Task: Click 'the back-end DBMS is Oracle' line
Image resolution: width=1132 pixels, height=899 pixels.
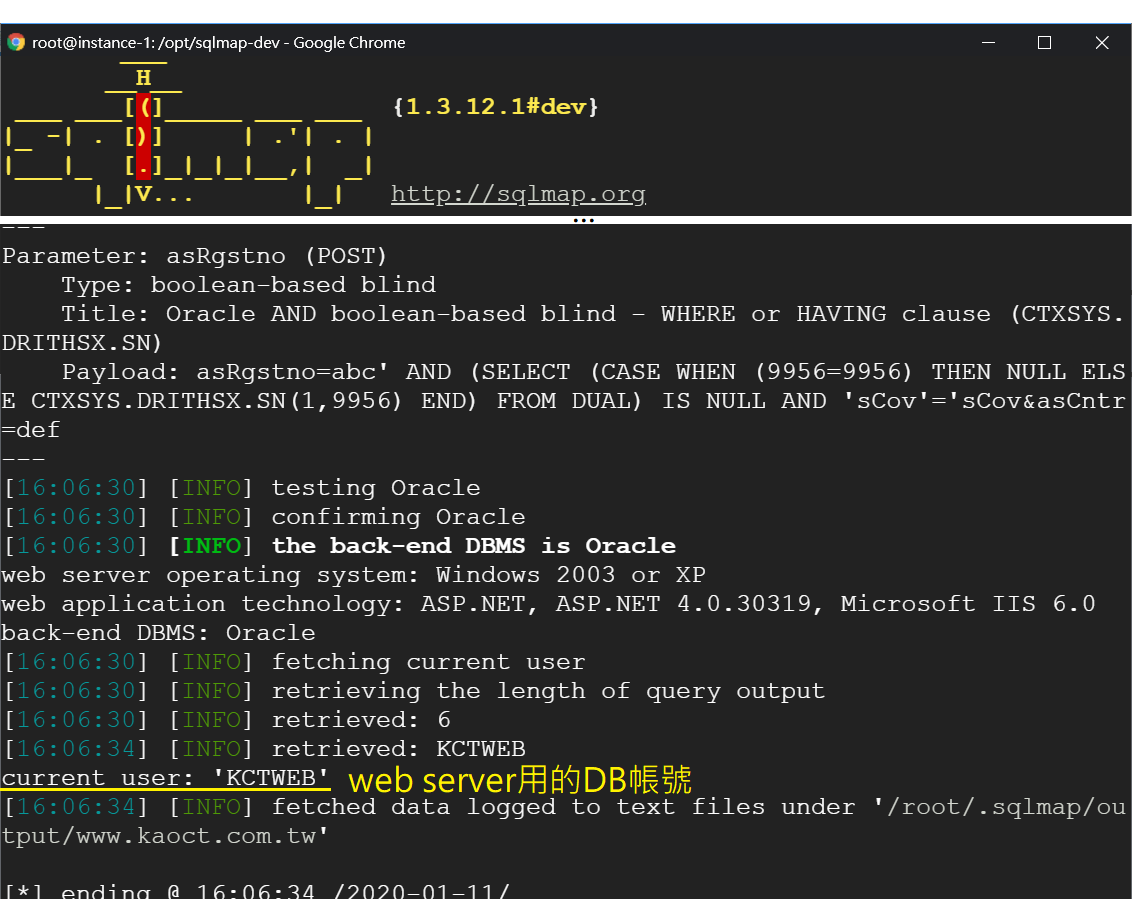Action: point(339,546)
